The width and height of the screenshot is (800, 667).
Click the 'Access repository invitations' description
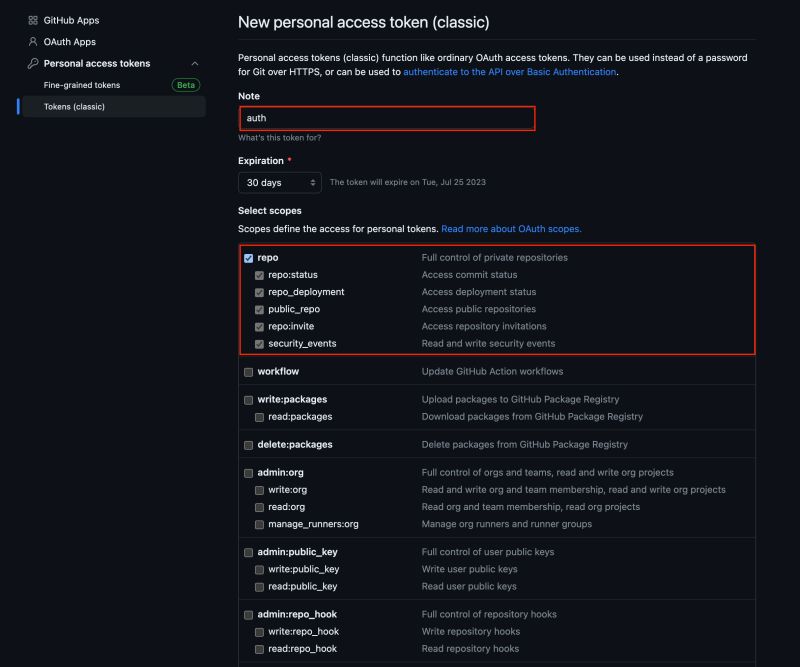pos(484,326)
